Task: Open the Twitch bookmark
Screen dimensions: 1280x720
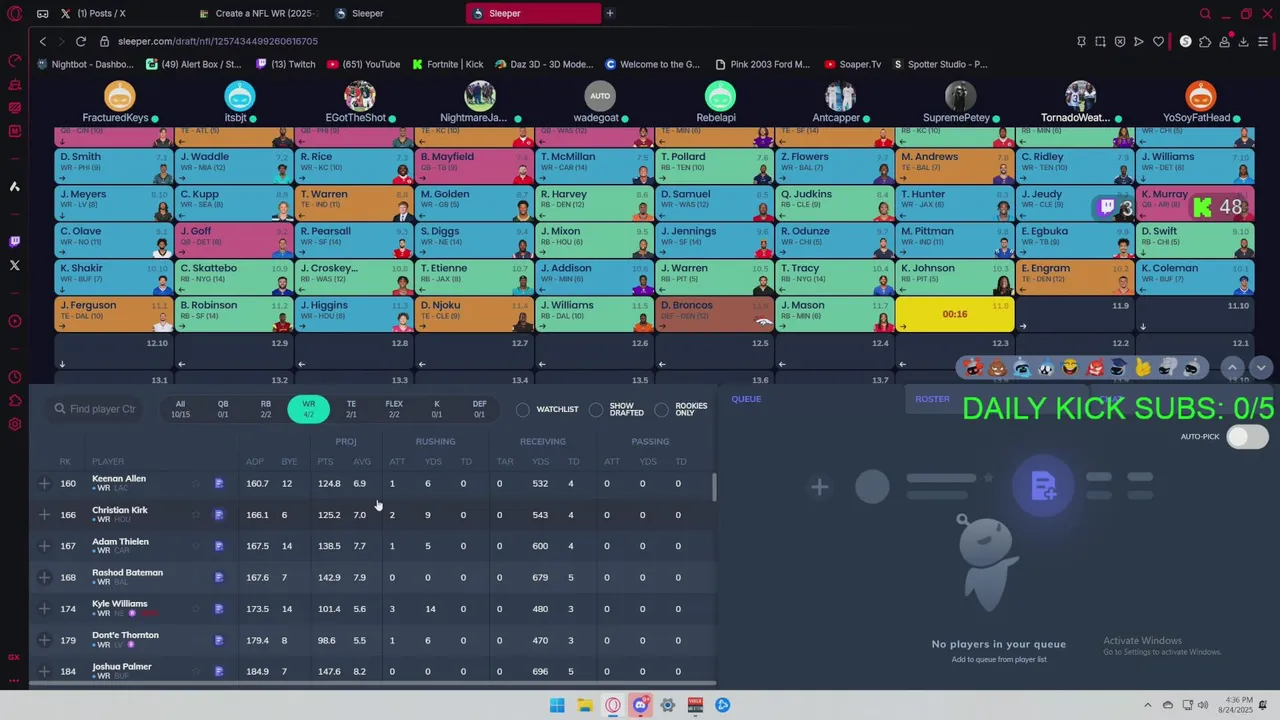Action: click(285, 64)
